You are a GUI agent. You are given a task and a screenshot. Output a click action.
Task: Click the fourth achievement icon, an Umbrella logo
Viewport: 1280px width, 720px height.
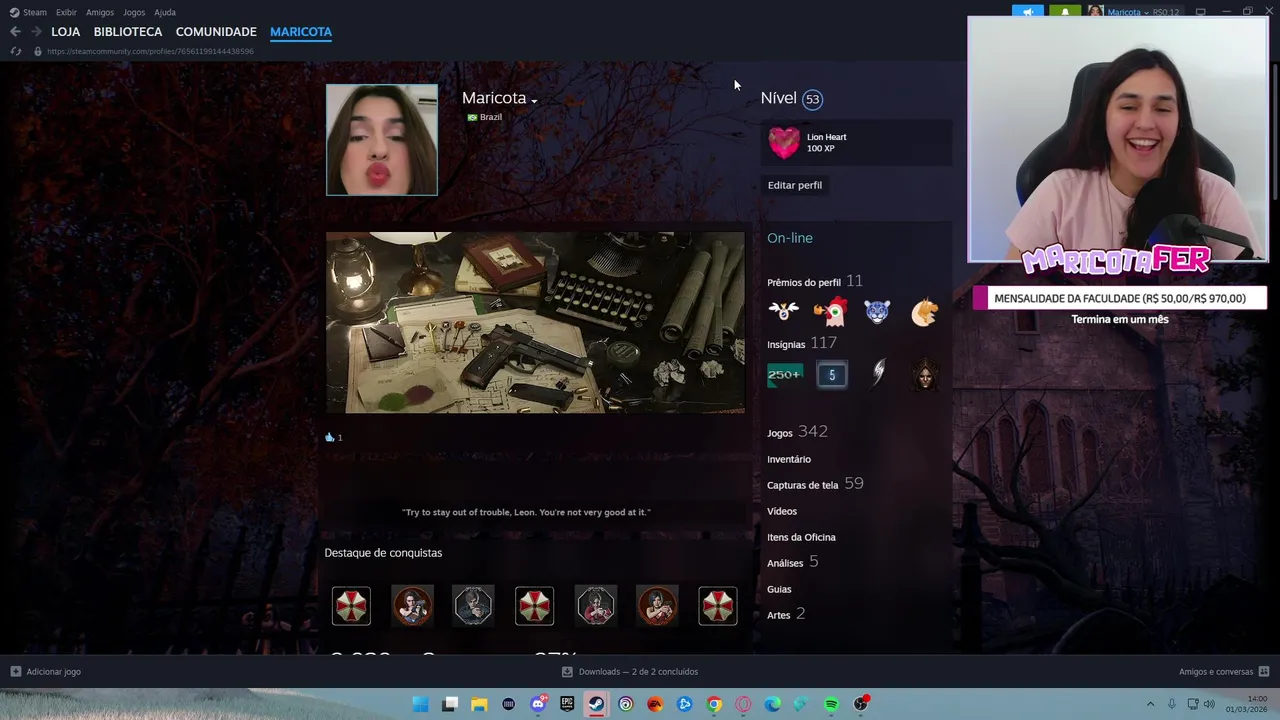point(534,606)
